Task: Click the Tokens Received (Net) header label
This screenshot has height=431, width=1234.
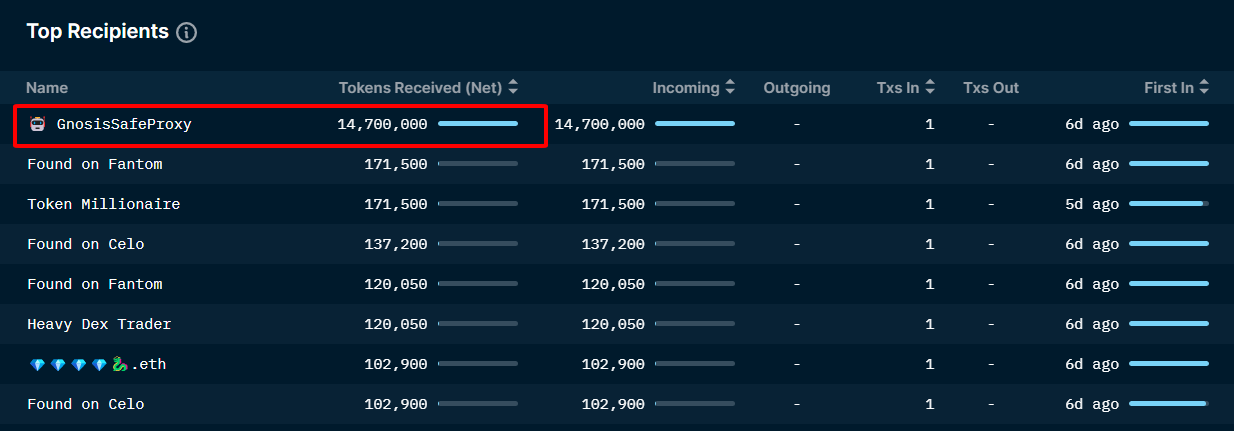Action: coord(421,88)
